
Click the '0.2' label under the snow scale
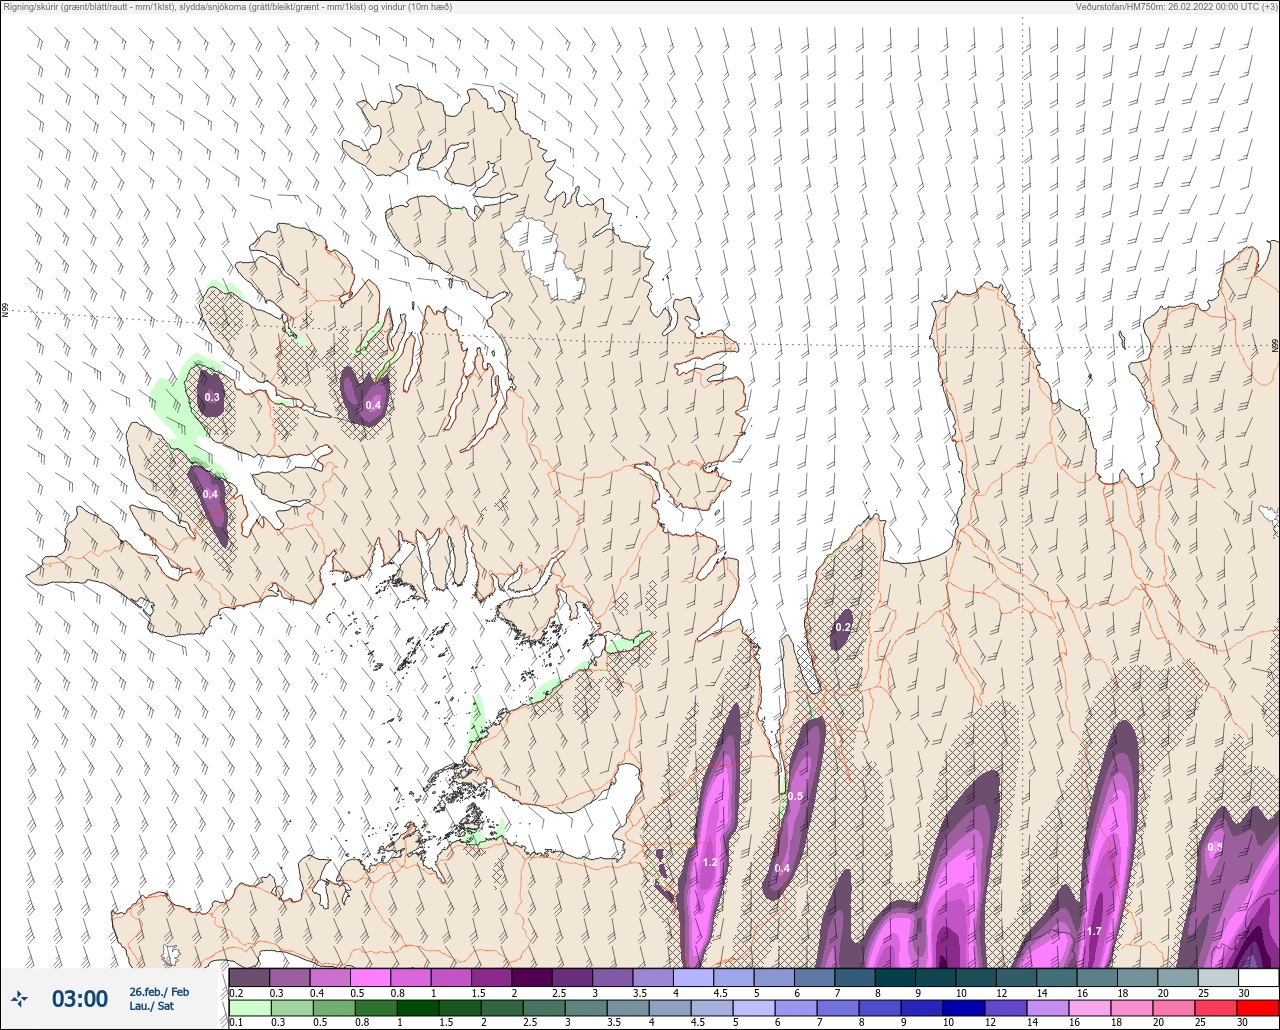coord(236,992)
